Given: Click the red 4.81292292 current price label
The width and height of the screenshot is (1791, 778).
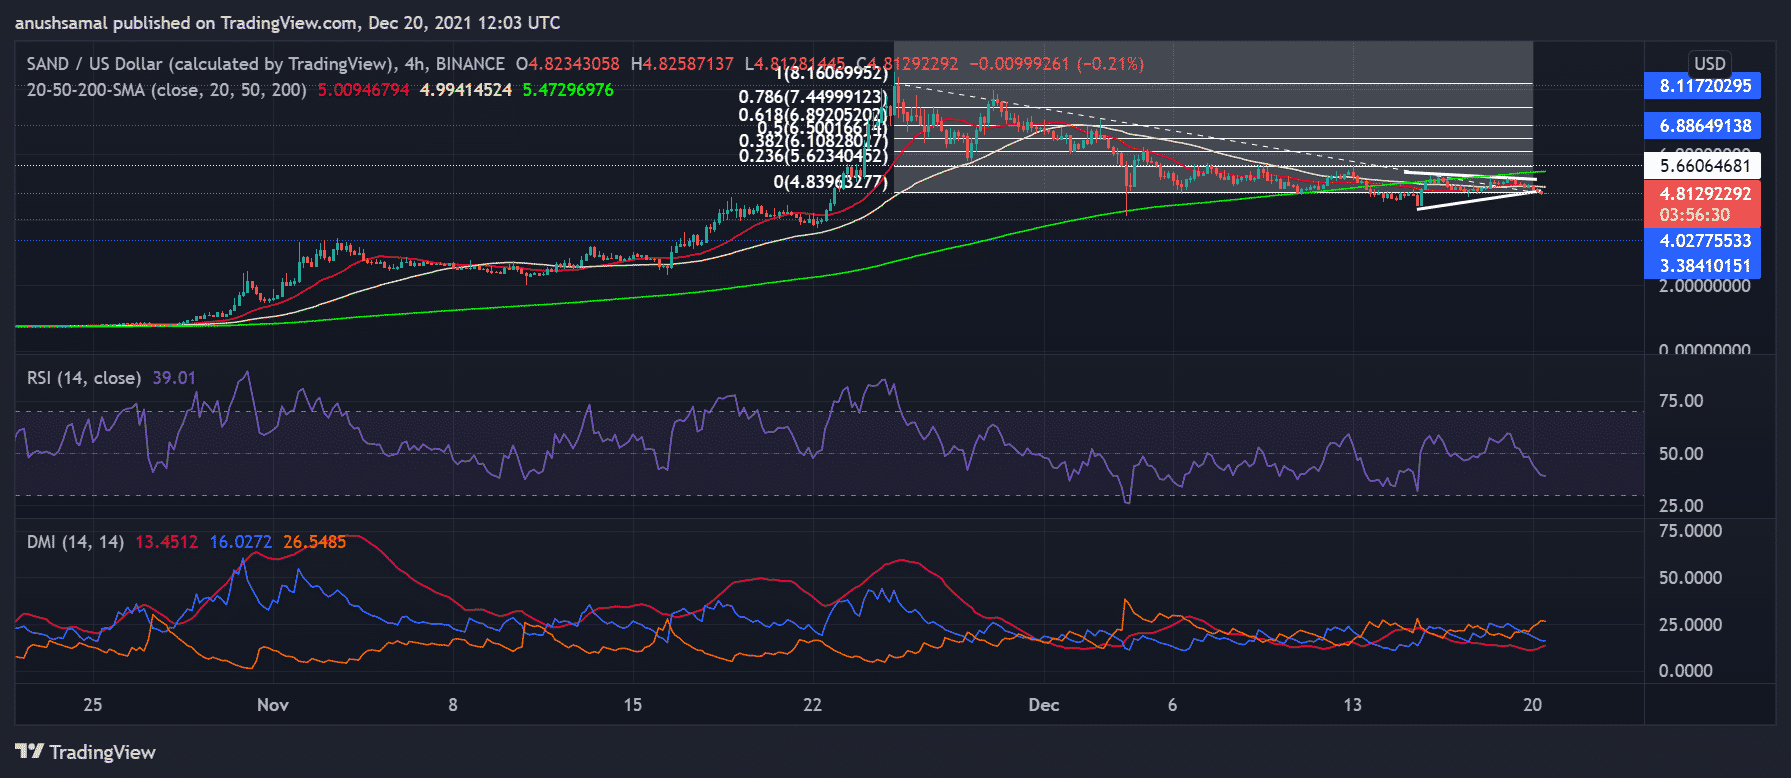Looking at the screenshot, I should (1704, 194).
